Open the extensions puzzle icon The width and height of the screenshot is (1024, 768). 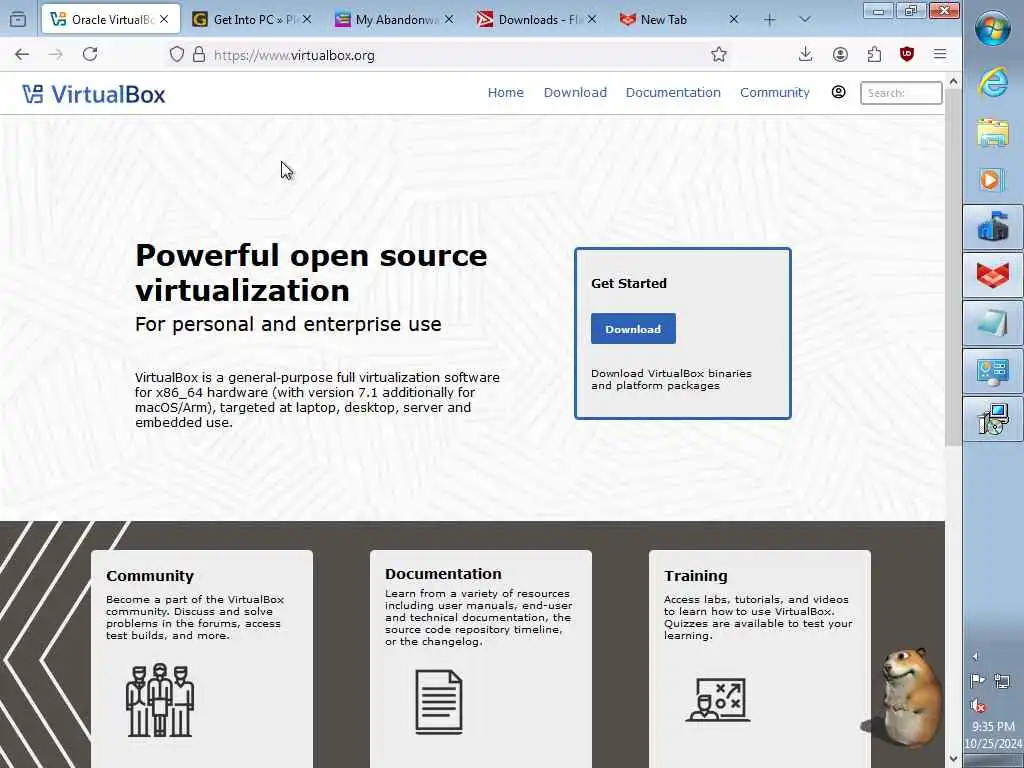tap(874, 55)
